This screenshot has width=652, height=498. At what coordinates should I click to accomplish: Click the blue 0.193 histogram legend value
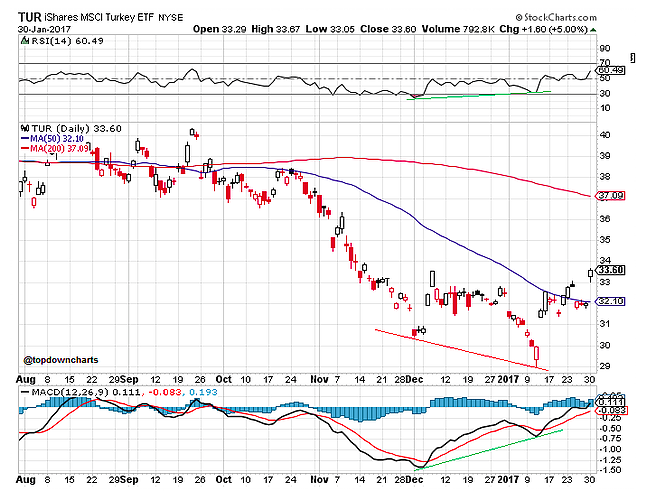203,392
